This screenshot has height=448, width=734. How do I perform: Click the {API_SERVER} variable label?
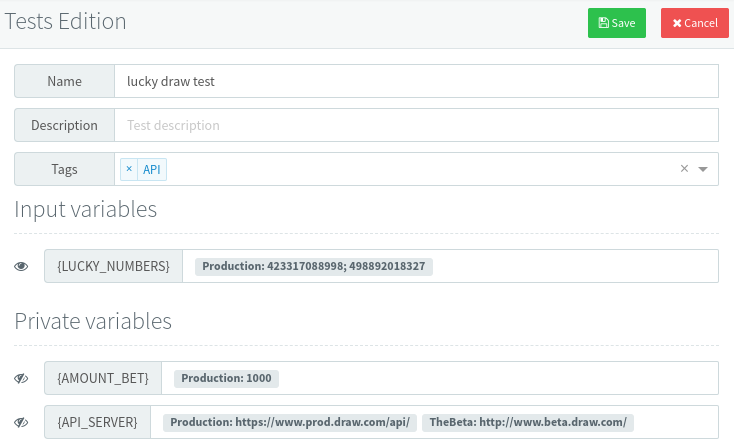[97, 422]
